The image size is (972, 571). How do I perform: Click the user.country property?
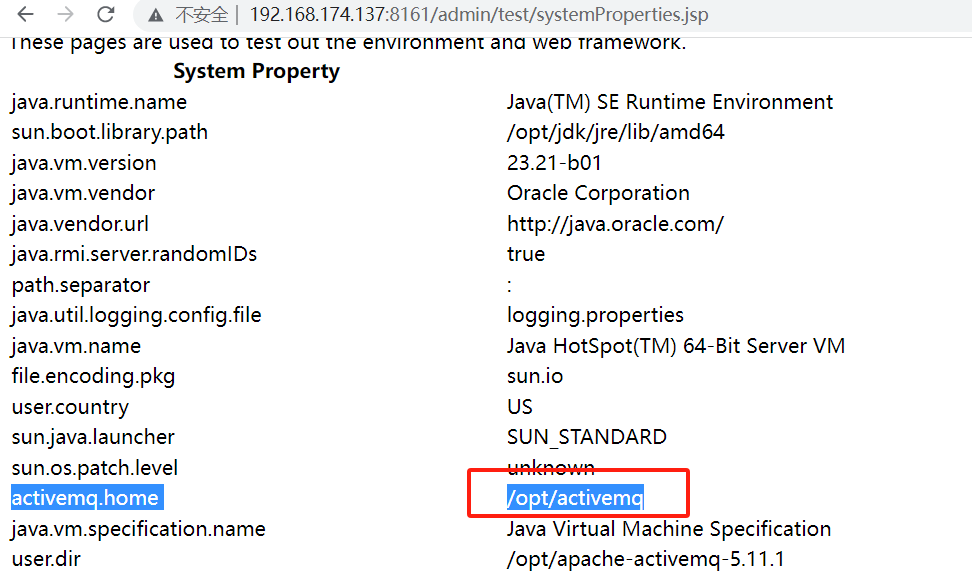[x=70, y=407]
